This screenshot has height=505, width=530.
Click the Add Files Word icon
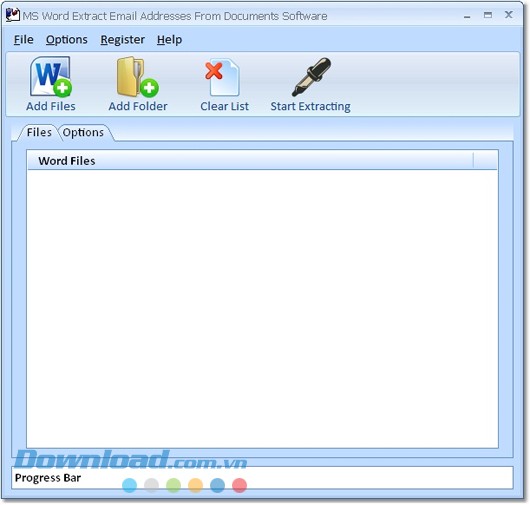coord(51,77)
